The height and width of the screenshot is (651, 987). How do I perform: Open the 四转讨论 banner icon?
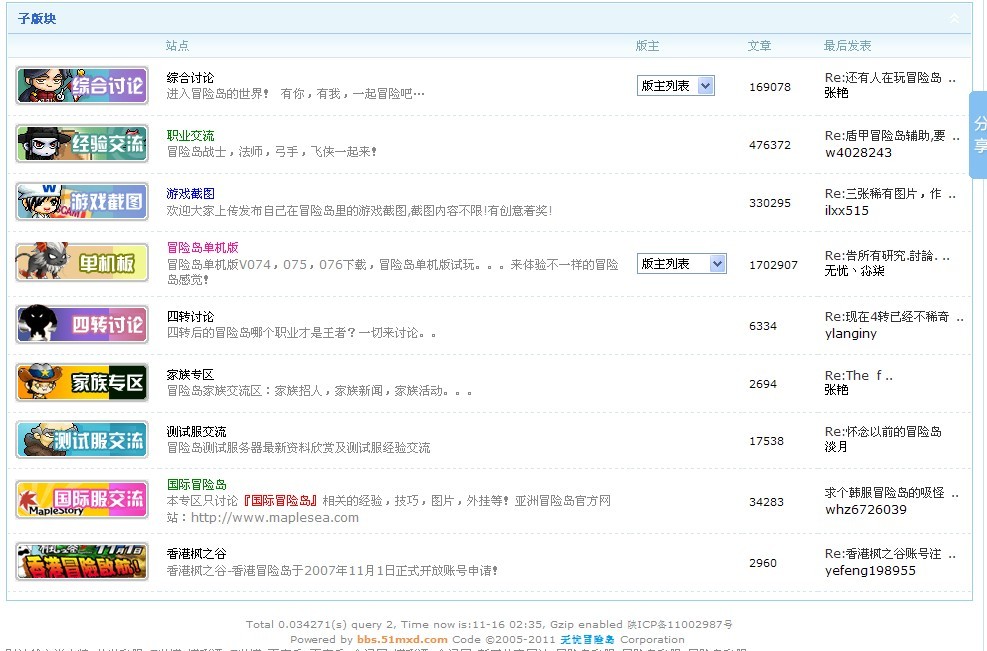pos(82,325)
